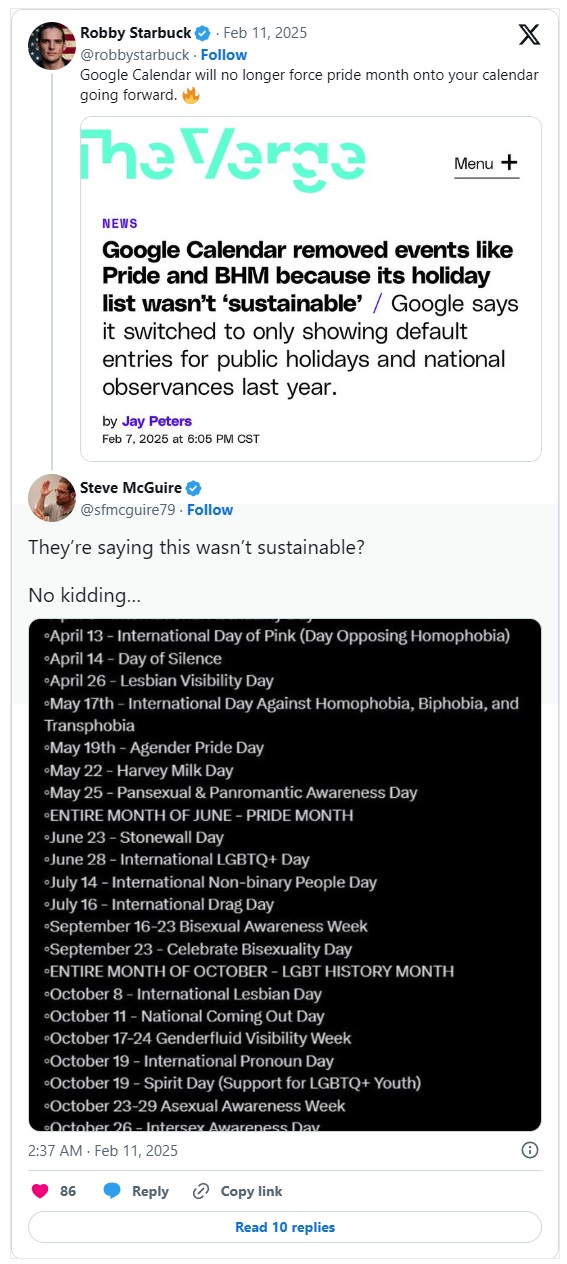The width and height of the screenshot is (567, 1264).
Task: Open the tweet info icon
Action: (x=531, y=1150)
